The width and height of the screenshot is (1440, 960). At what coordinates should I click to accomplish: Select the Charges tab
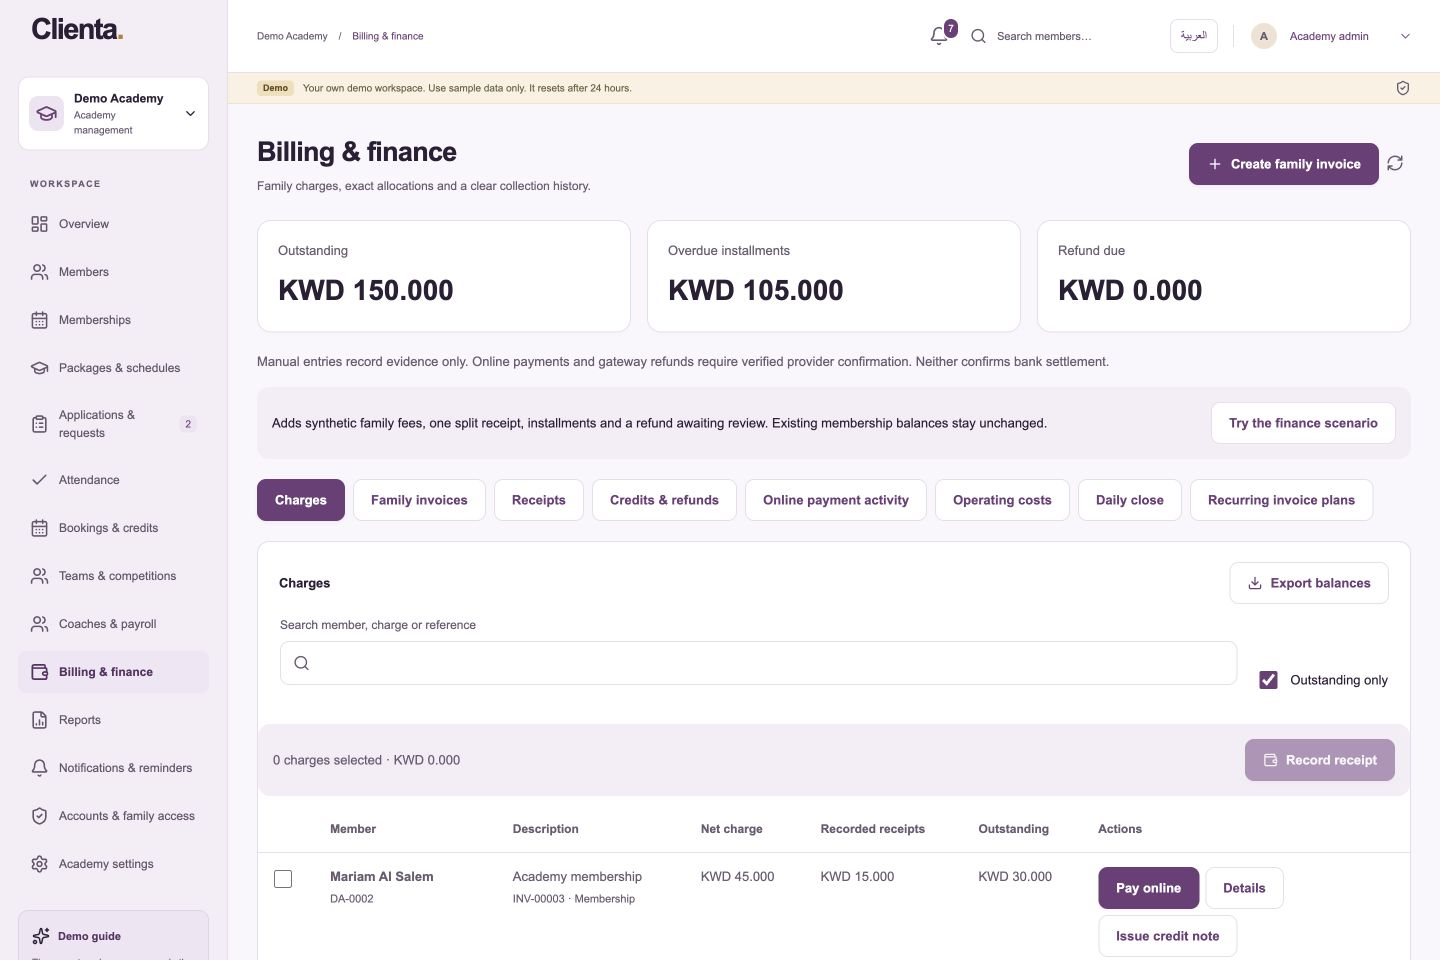[301, 500]
